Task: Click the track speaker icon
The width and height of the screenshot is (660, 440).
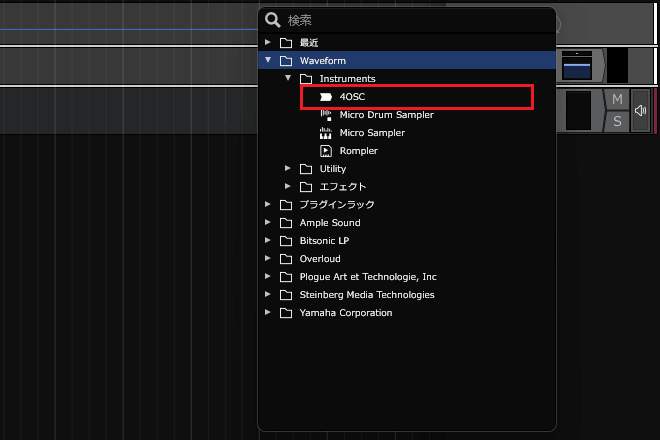Action: 641,111
